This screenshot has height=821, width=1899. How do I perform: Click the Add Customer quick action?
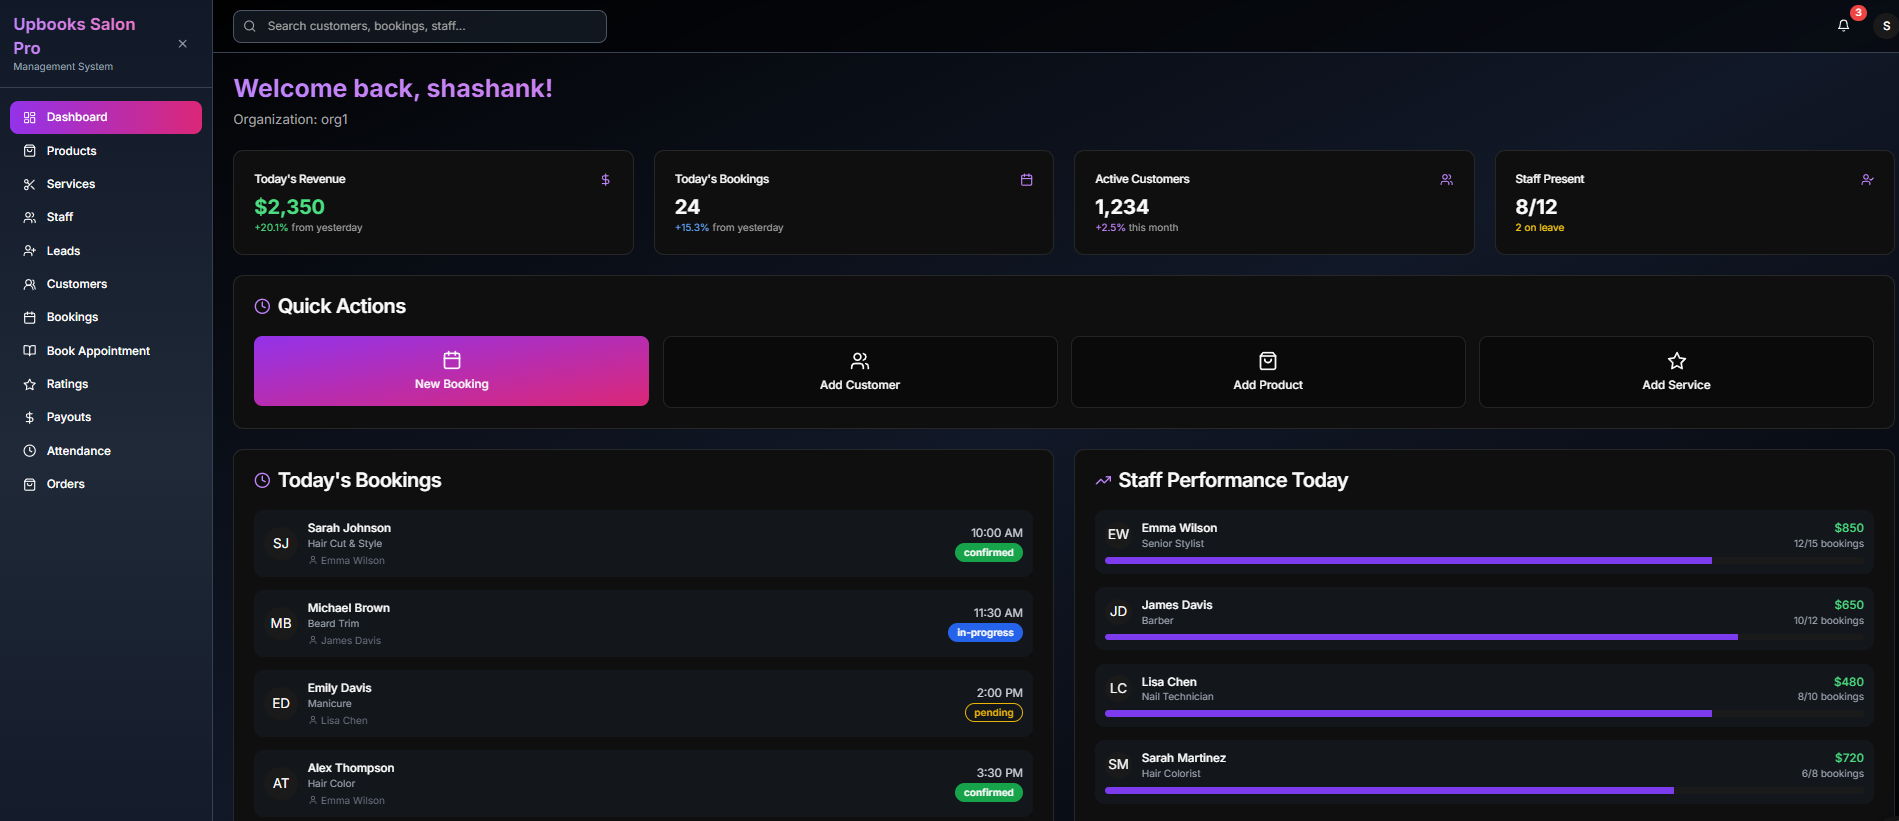click(x=860, y=372)
